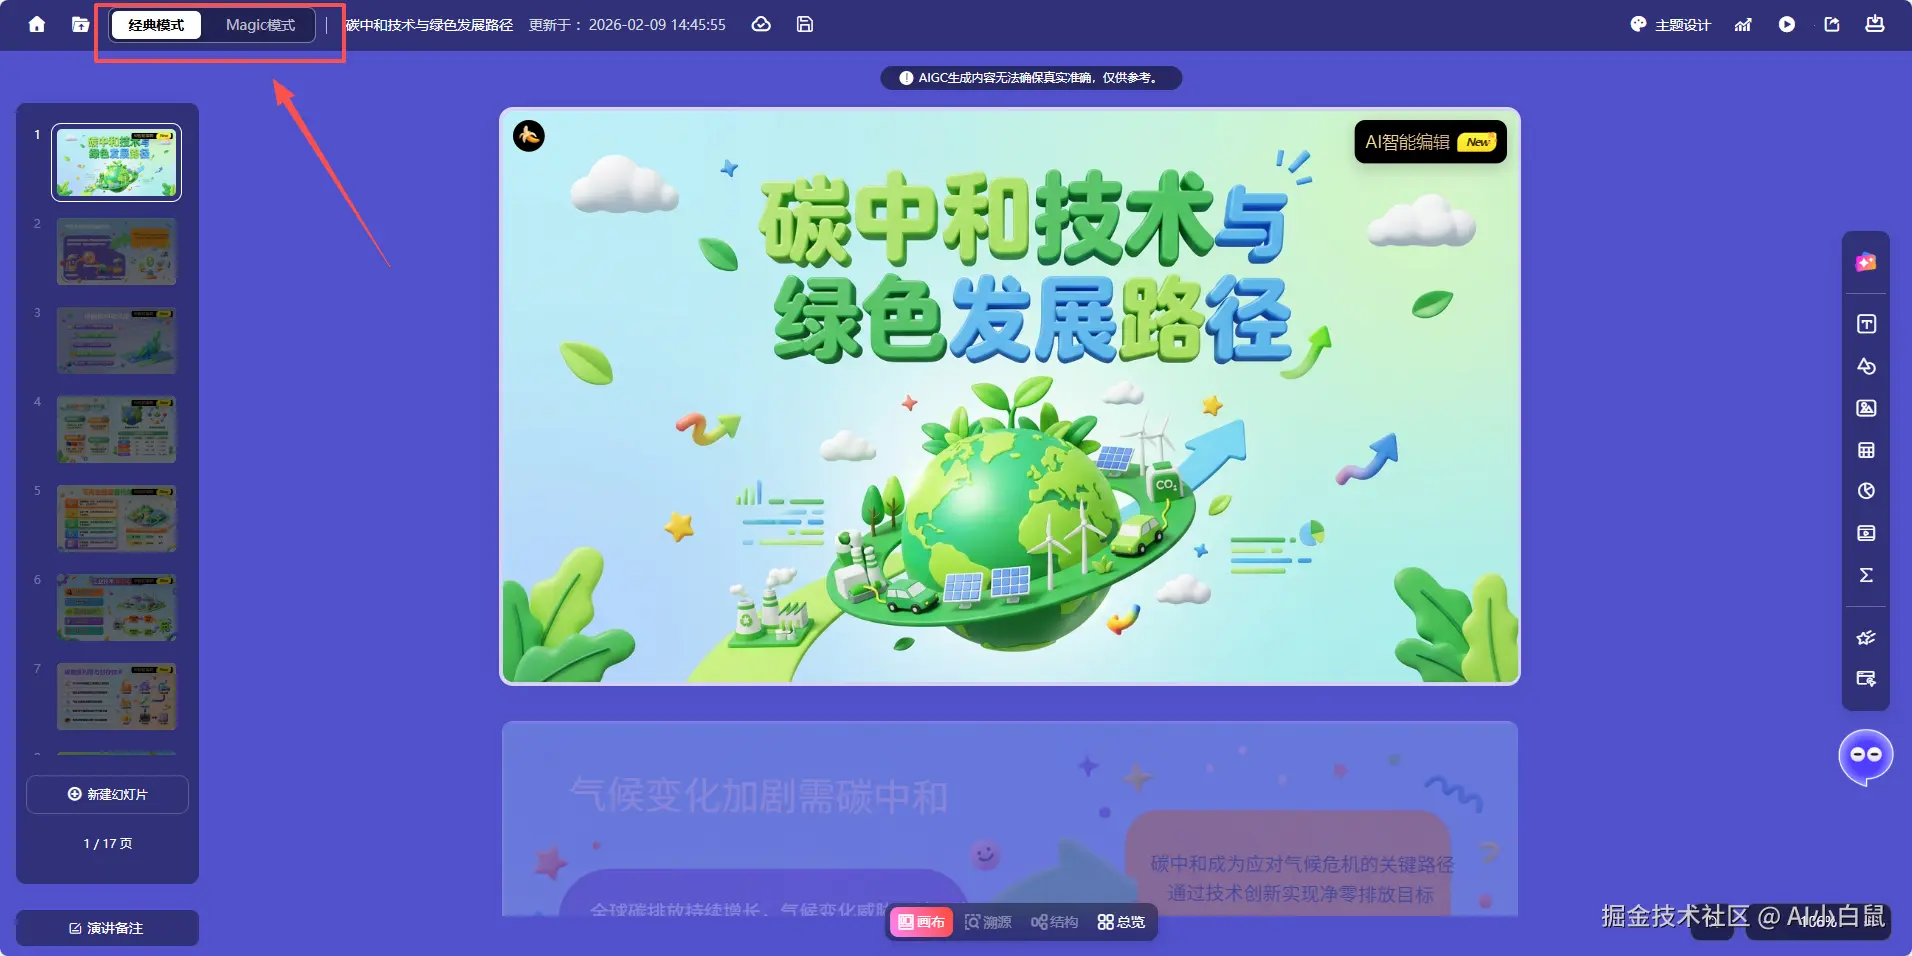Start slideshow with the play icon
This screenshot has height=956, width=1912.
[x=1787, y=24]
